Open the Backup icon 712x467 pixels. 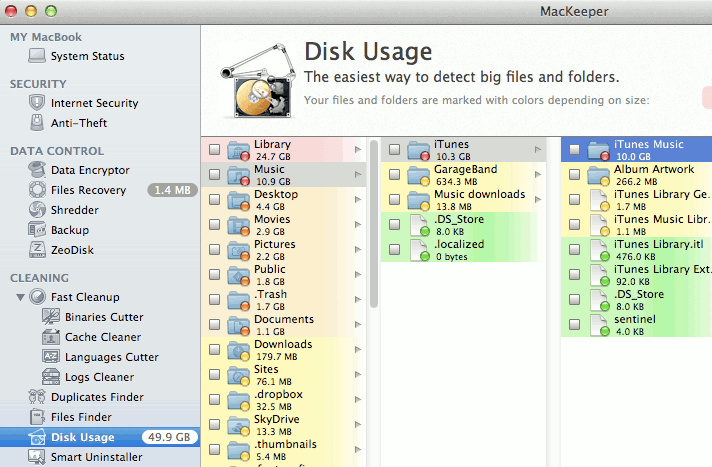tap(37, 230)
